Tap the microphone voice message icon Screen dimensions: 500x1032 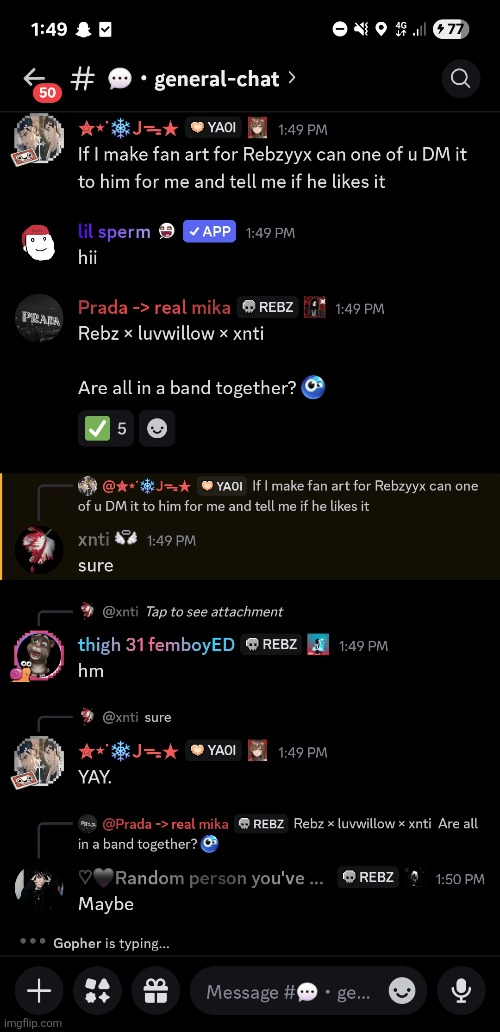click(x=461, y=991)
